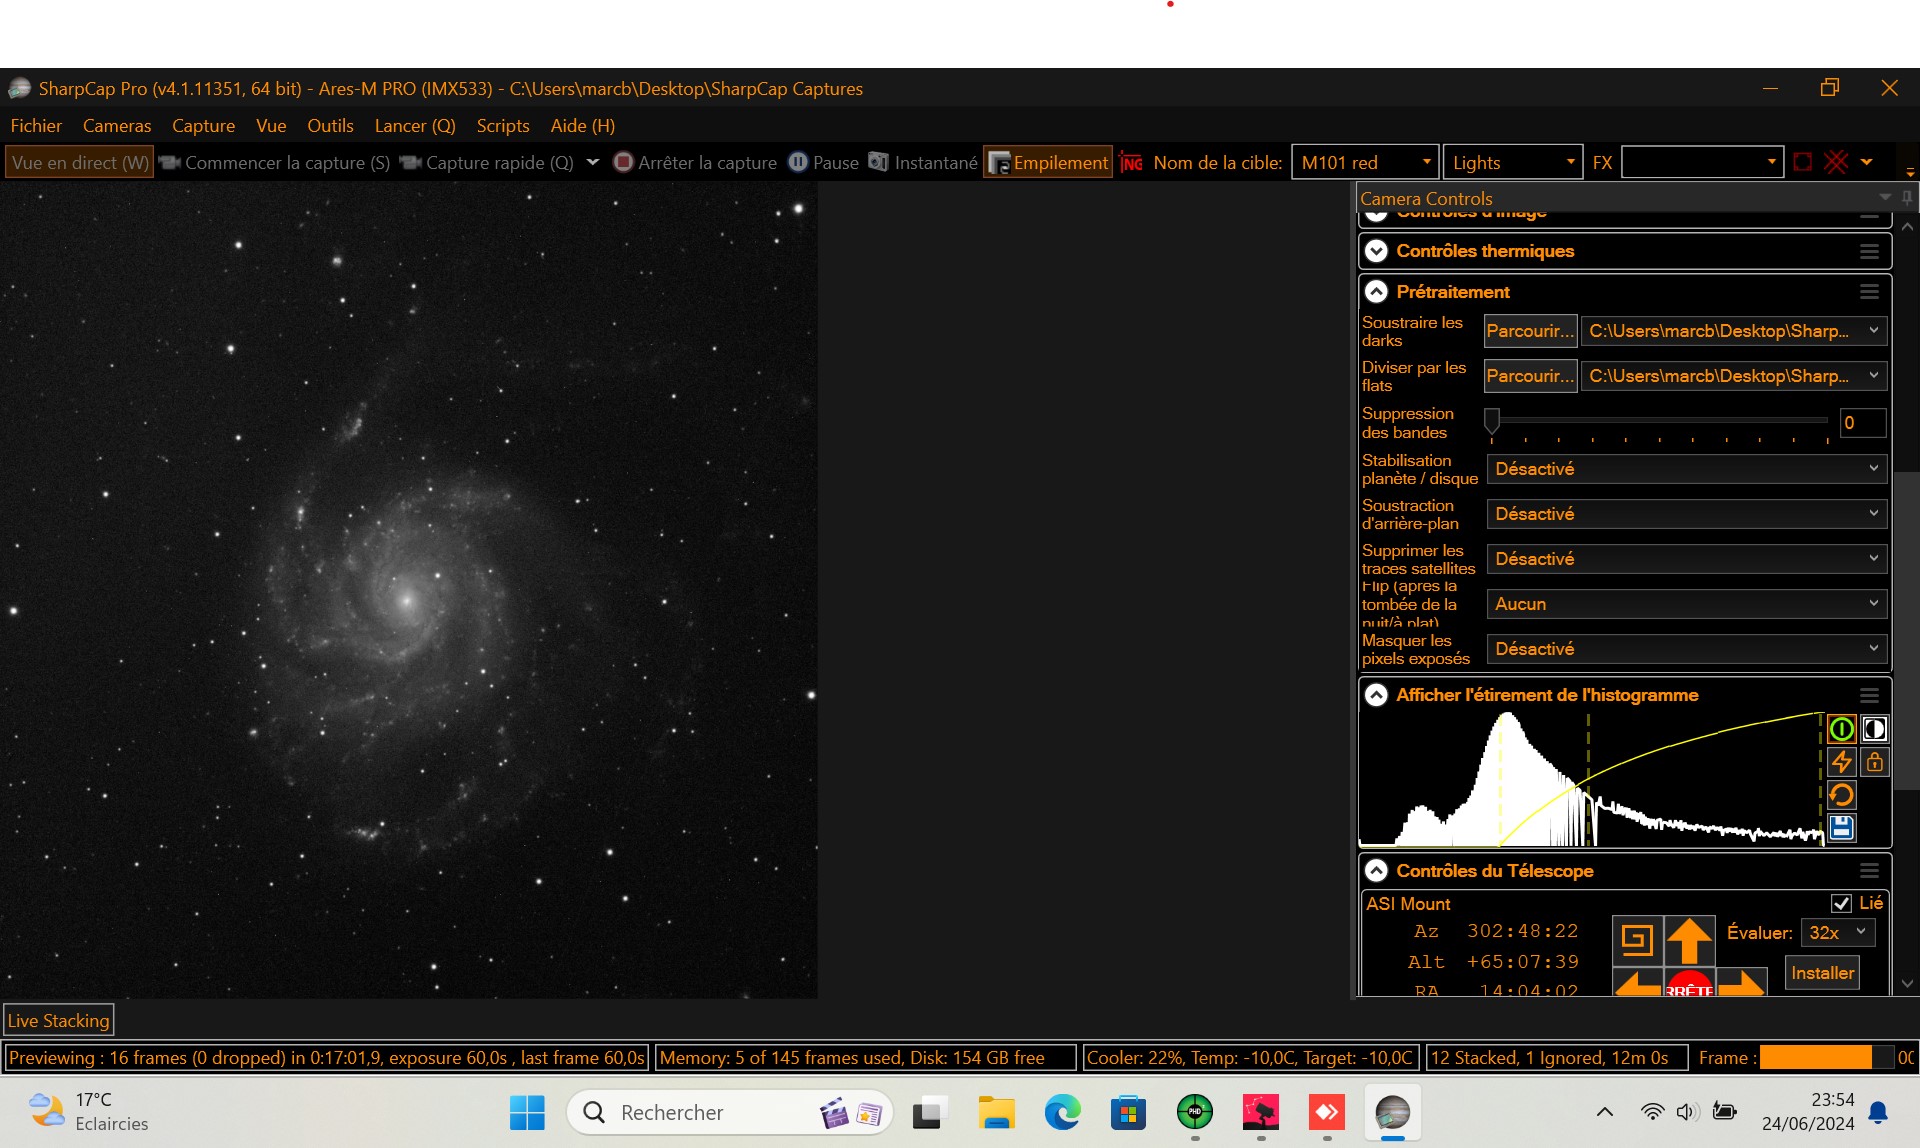Reset the histogram stretch with circular arrow
The image size is (1920, 1148).
click(1842, 795)
